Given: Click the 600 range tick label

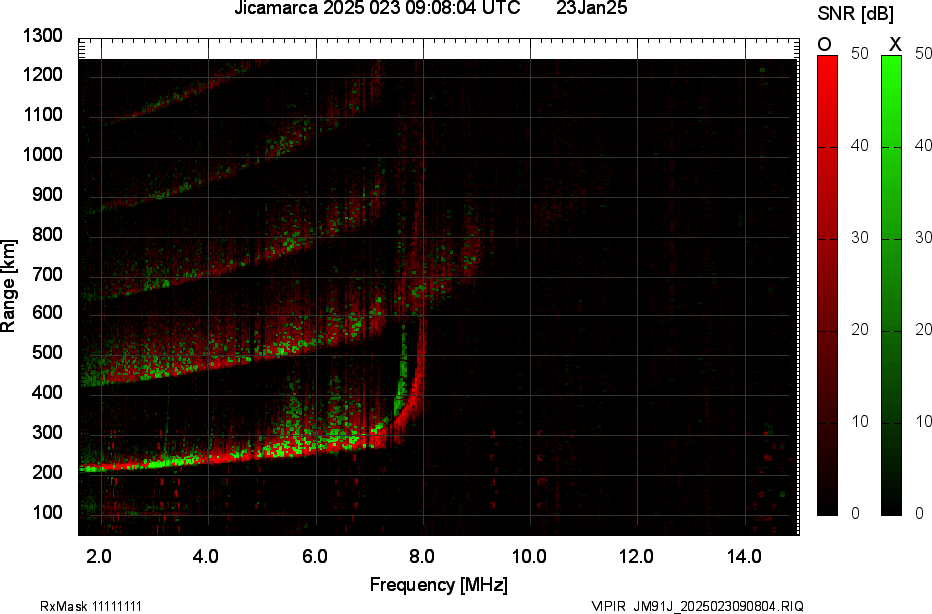Looking at the screenshot, I should (49, 314).
